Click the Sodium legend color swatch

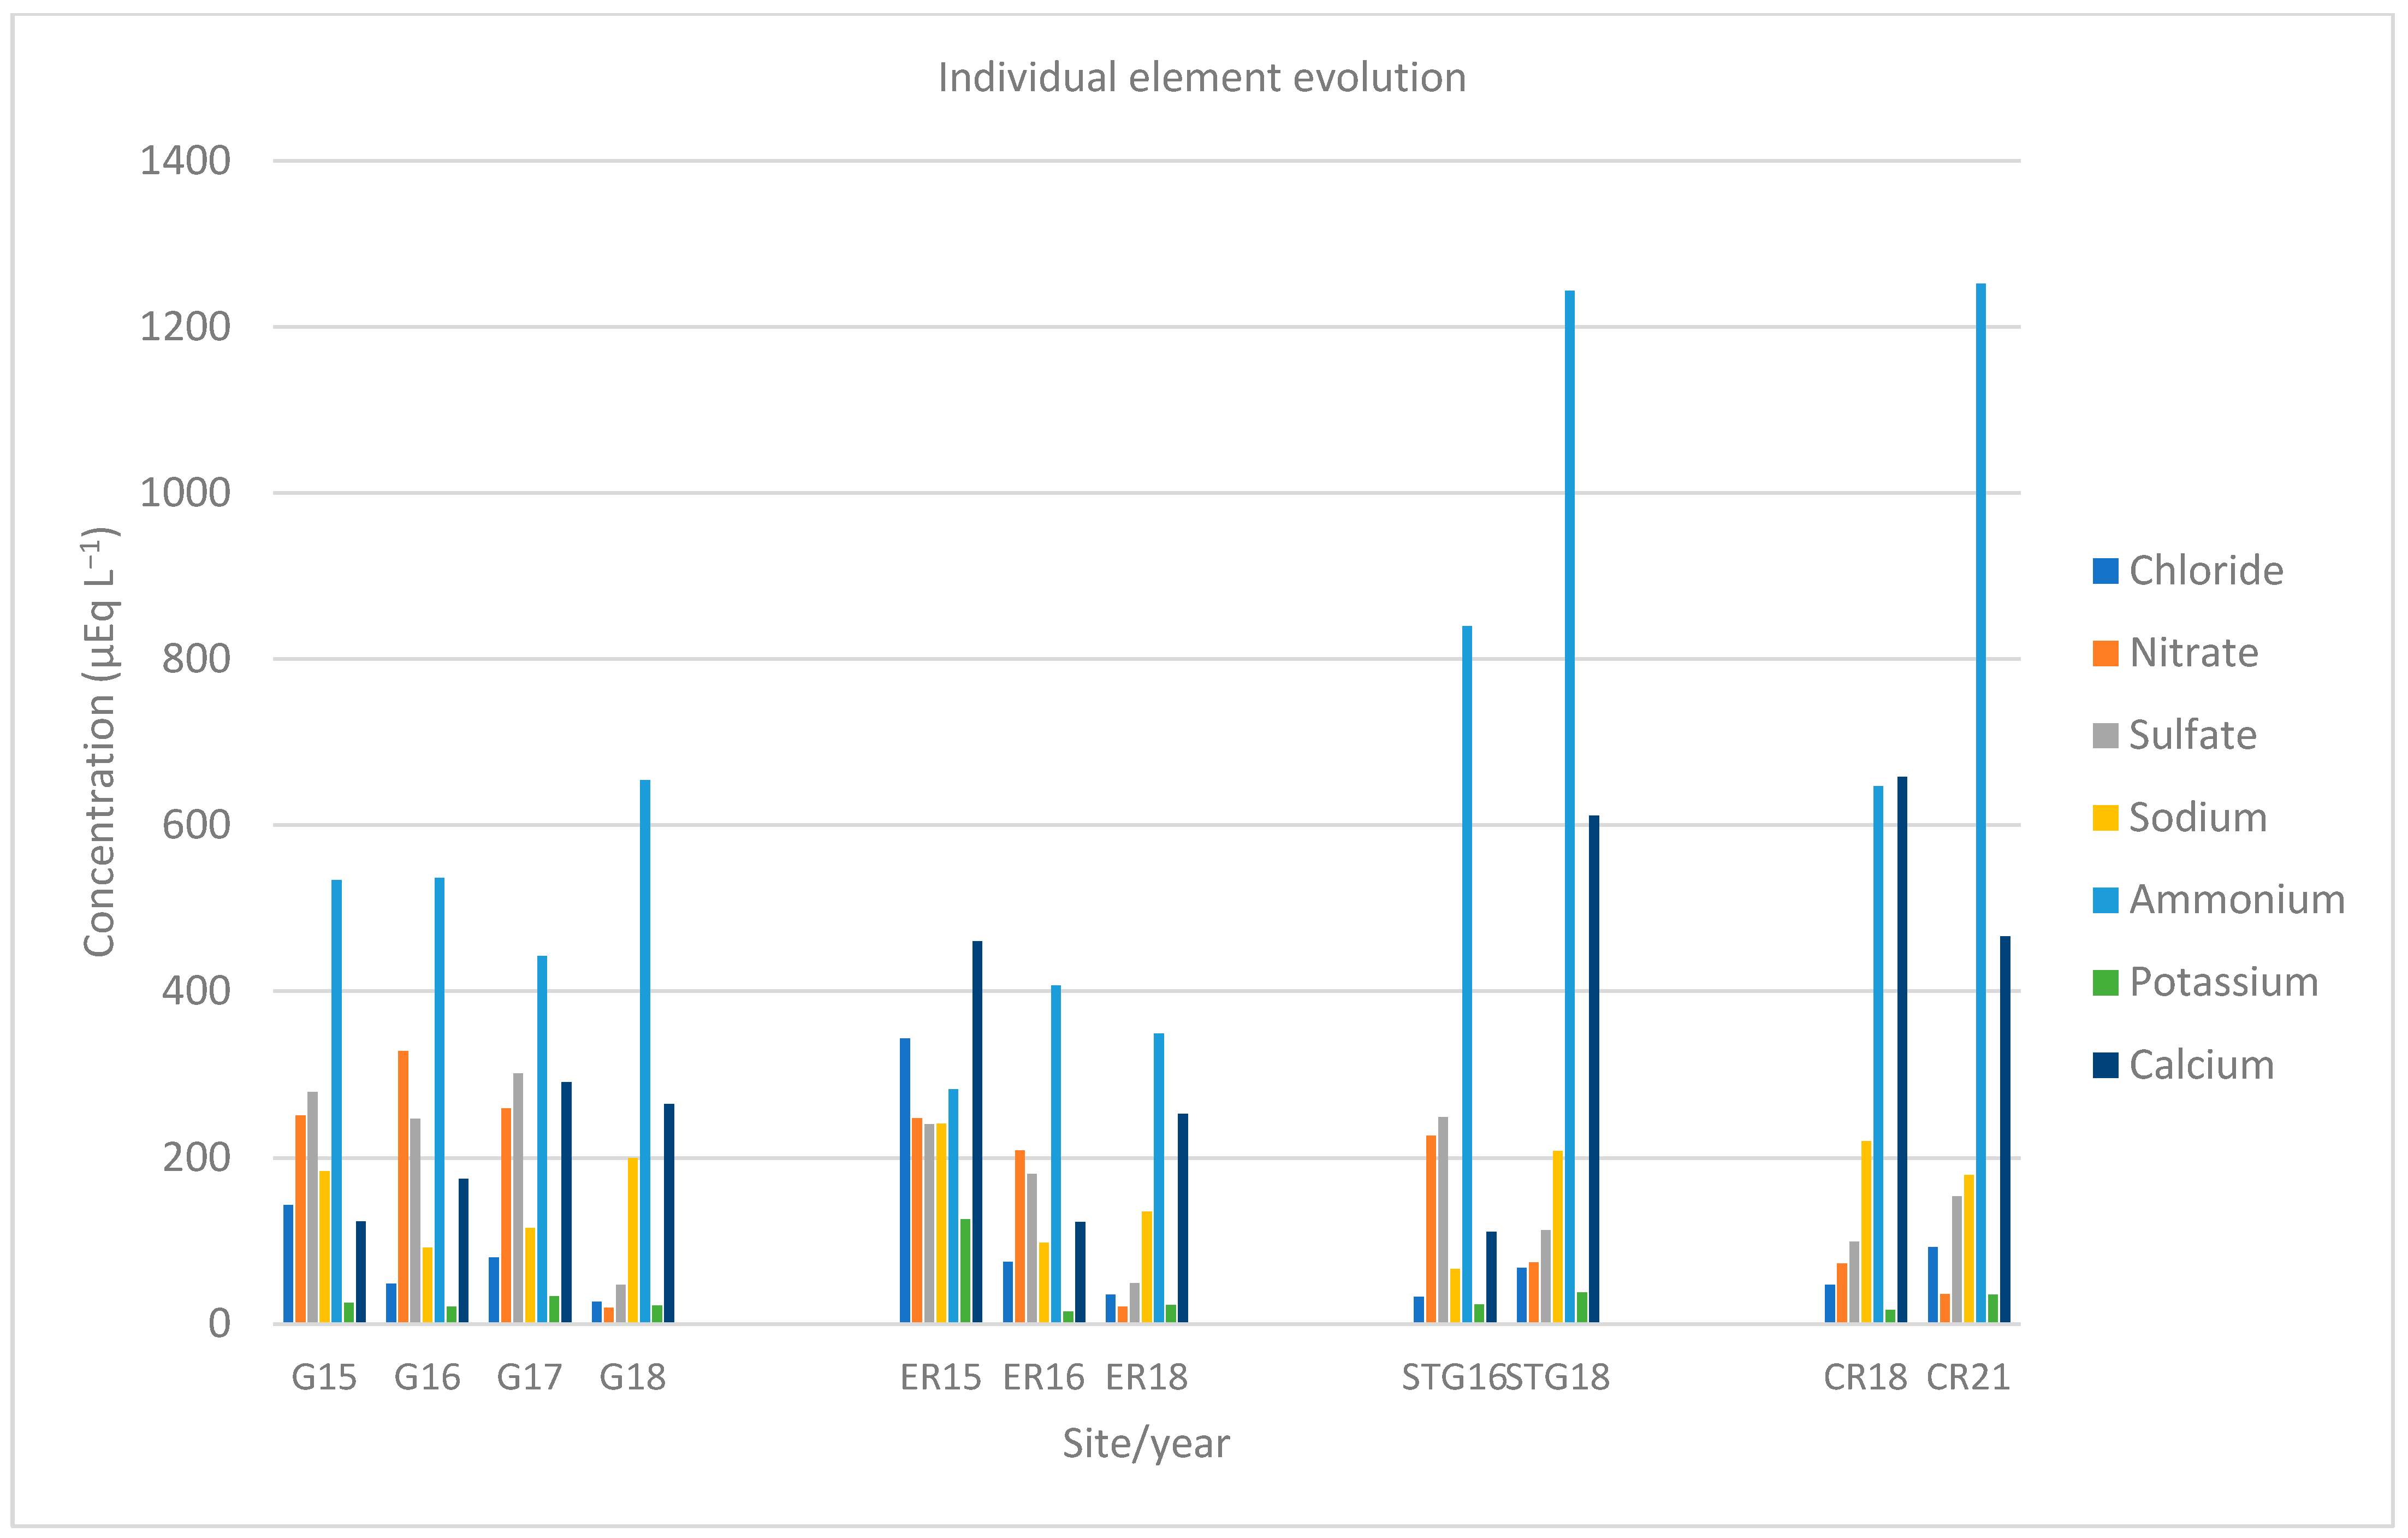click(2105, 818)
